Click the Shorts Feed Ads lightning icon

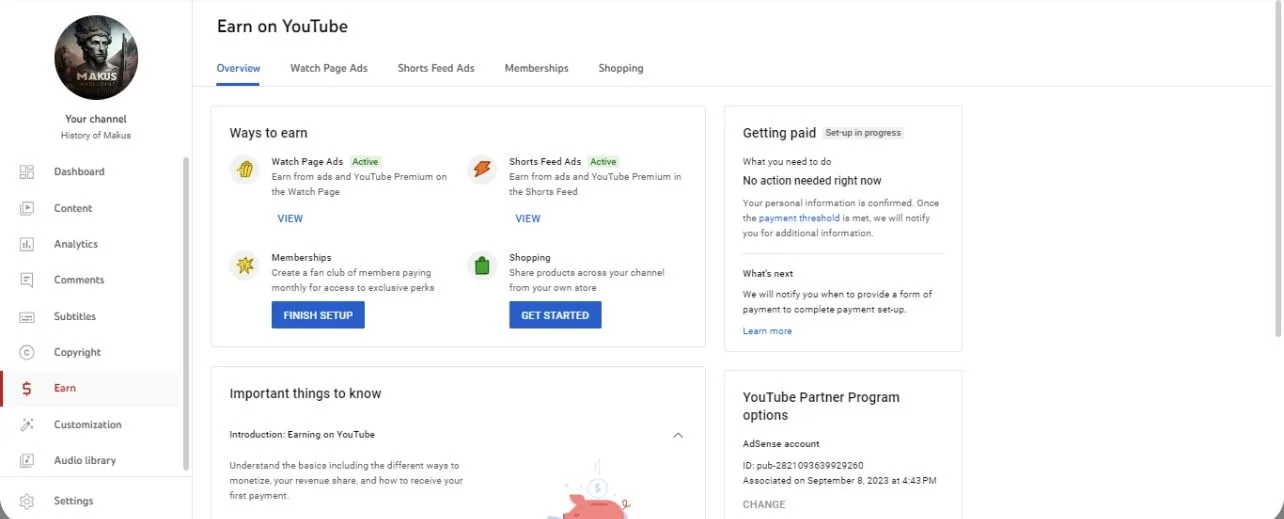pos(482,169)
